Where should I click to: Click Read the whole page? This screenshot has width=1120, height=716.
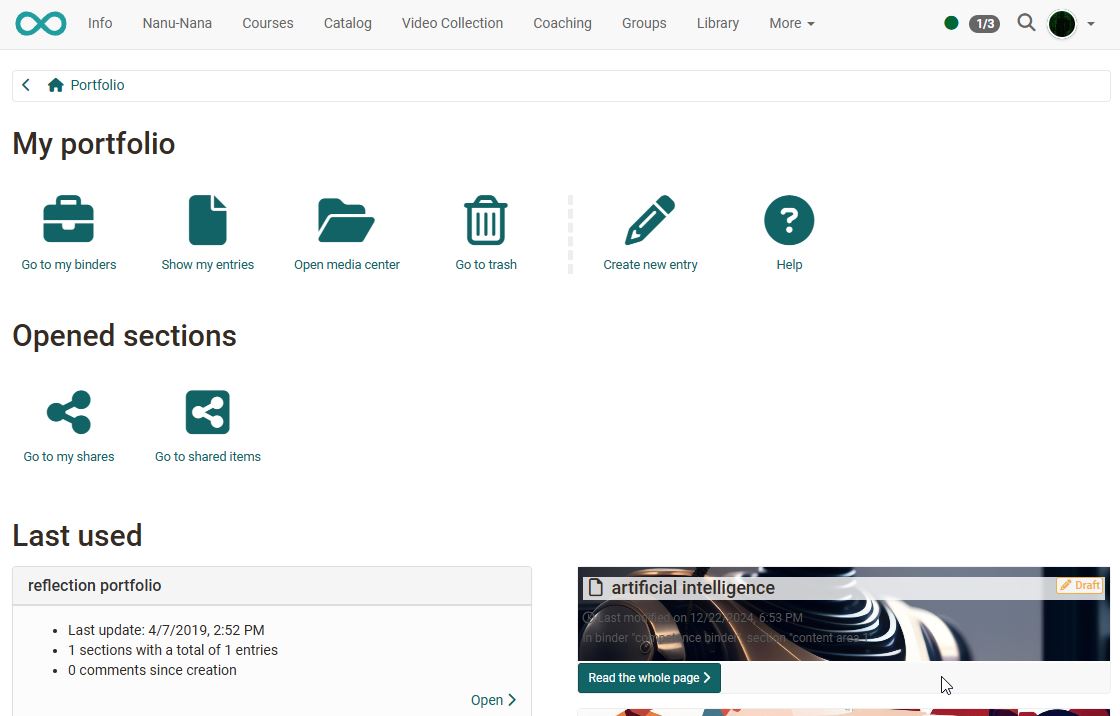[648, 678]
